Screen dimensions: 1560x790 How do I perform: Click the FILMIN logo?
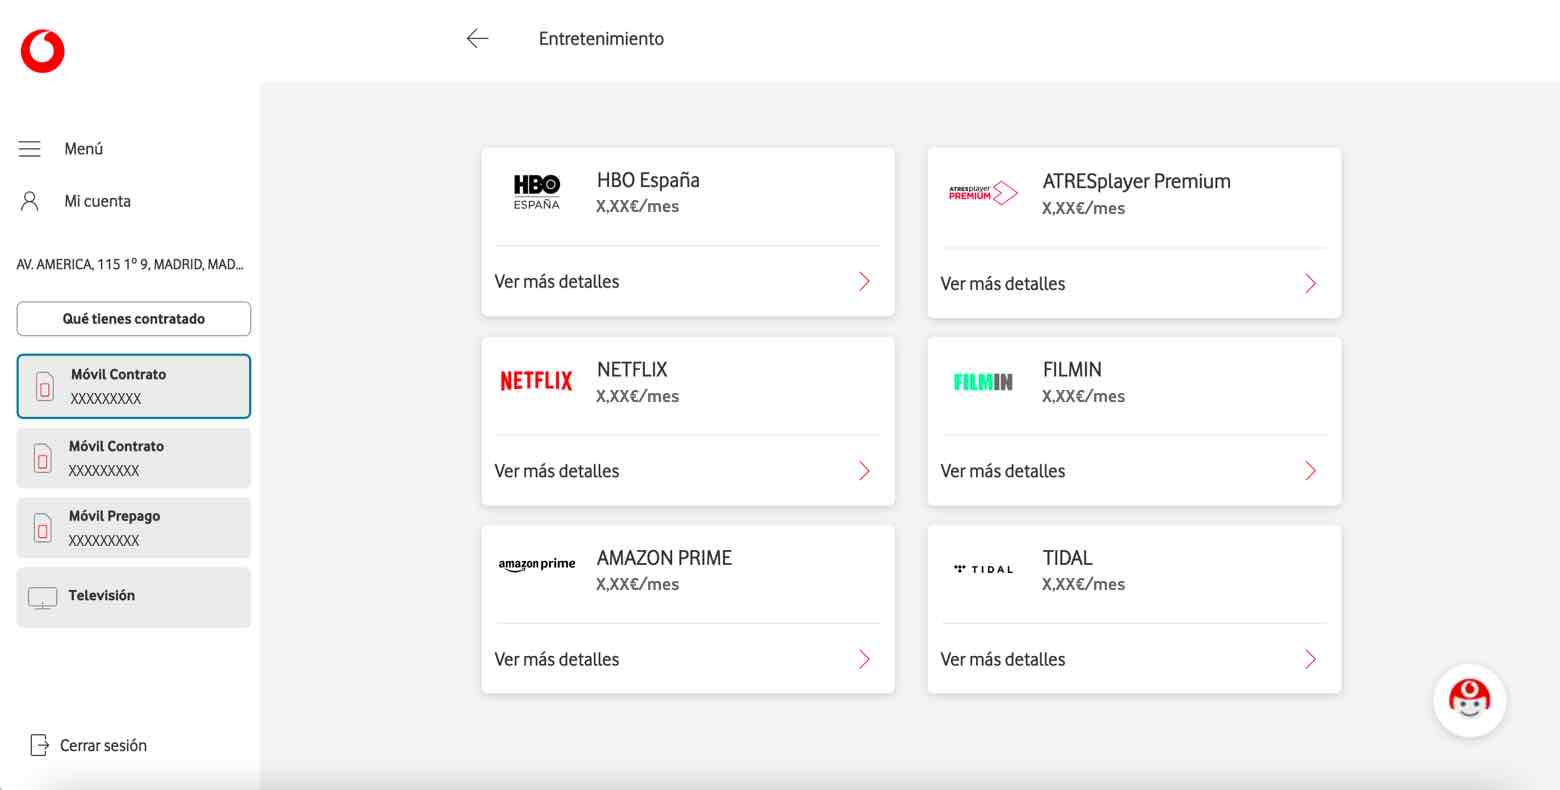point(983,381)
